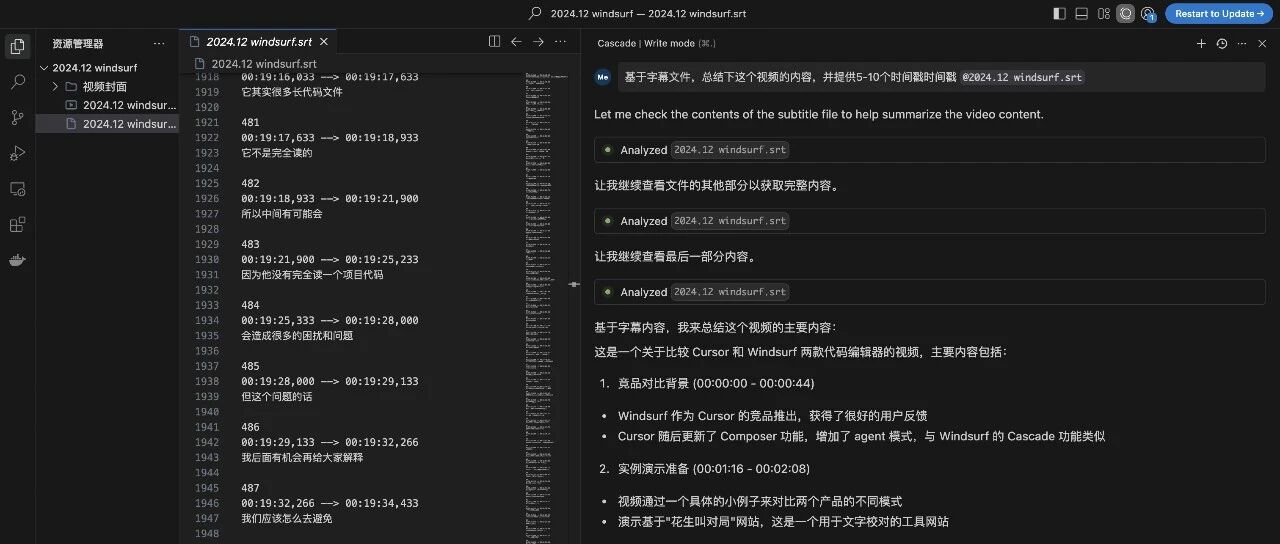The height and width of the screenshot is (544, 1280).
Task: Click the text 它不是完全读的
Action: [x=277, y=153]
